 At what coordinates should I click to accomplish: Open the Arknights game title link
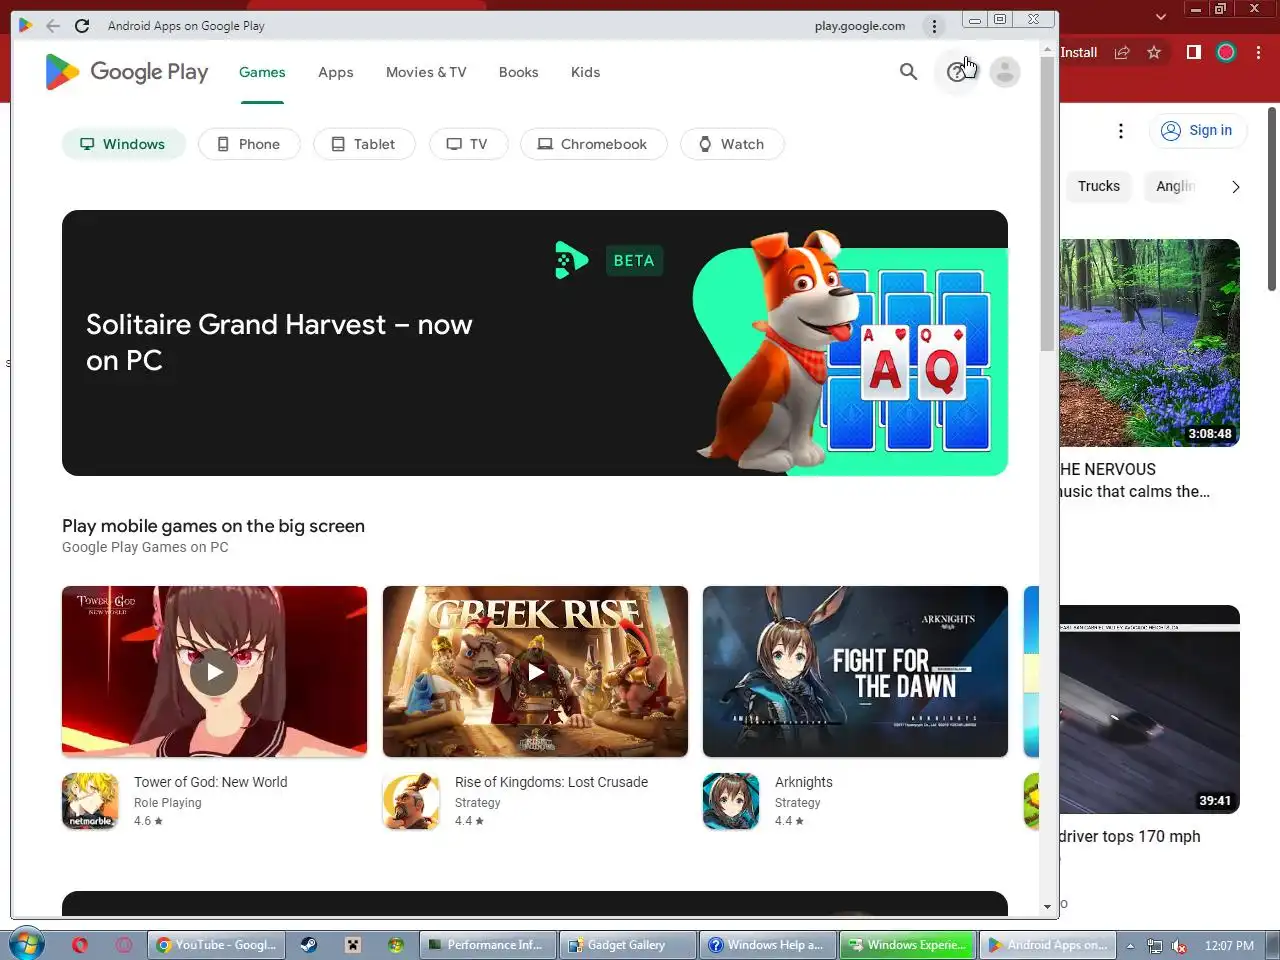coord(804,782)
